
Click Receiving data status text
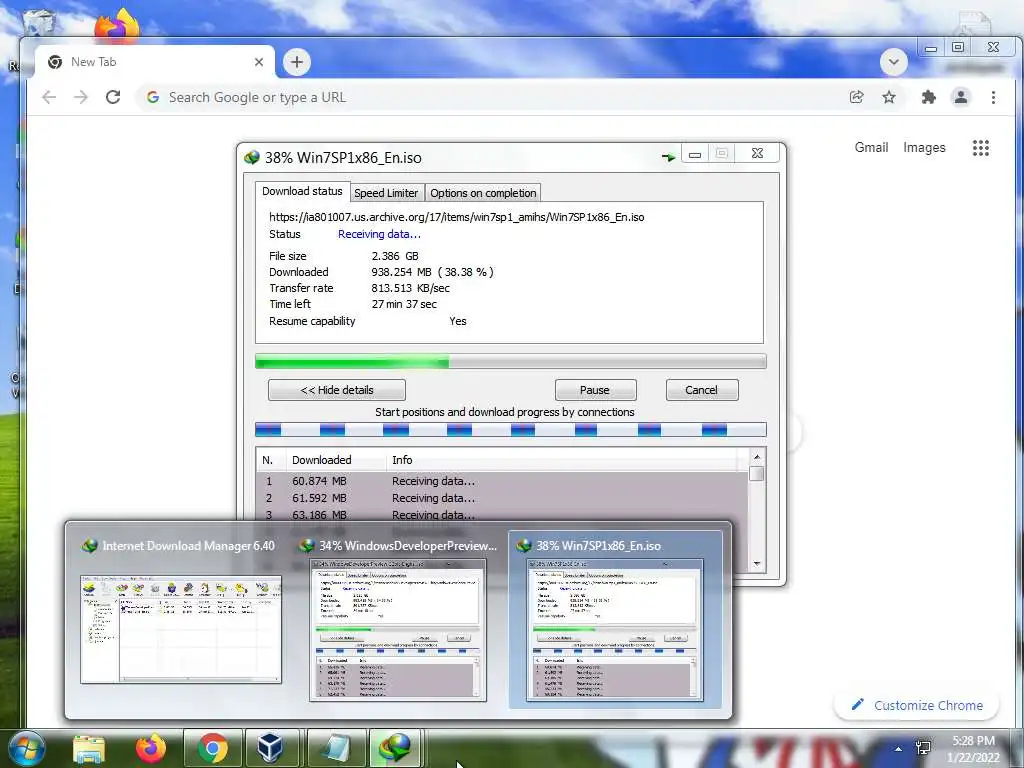coord(379,234)
